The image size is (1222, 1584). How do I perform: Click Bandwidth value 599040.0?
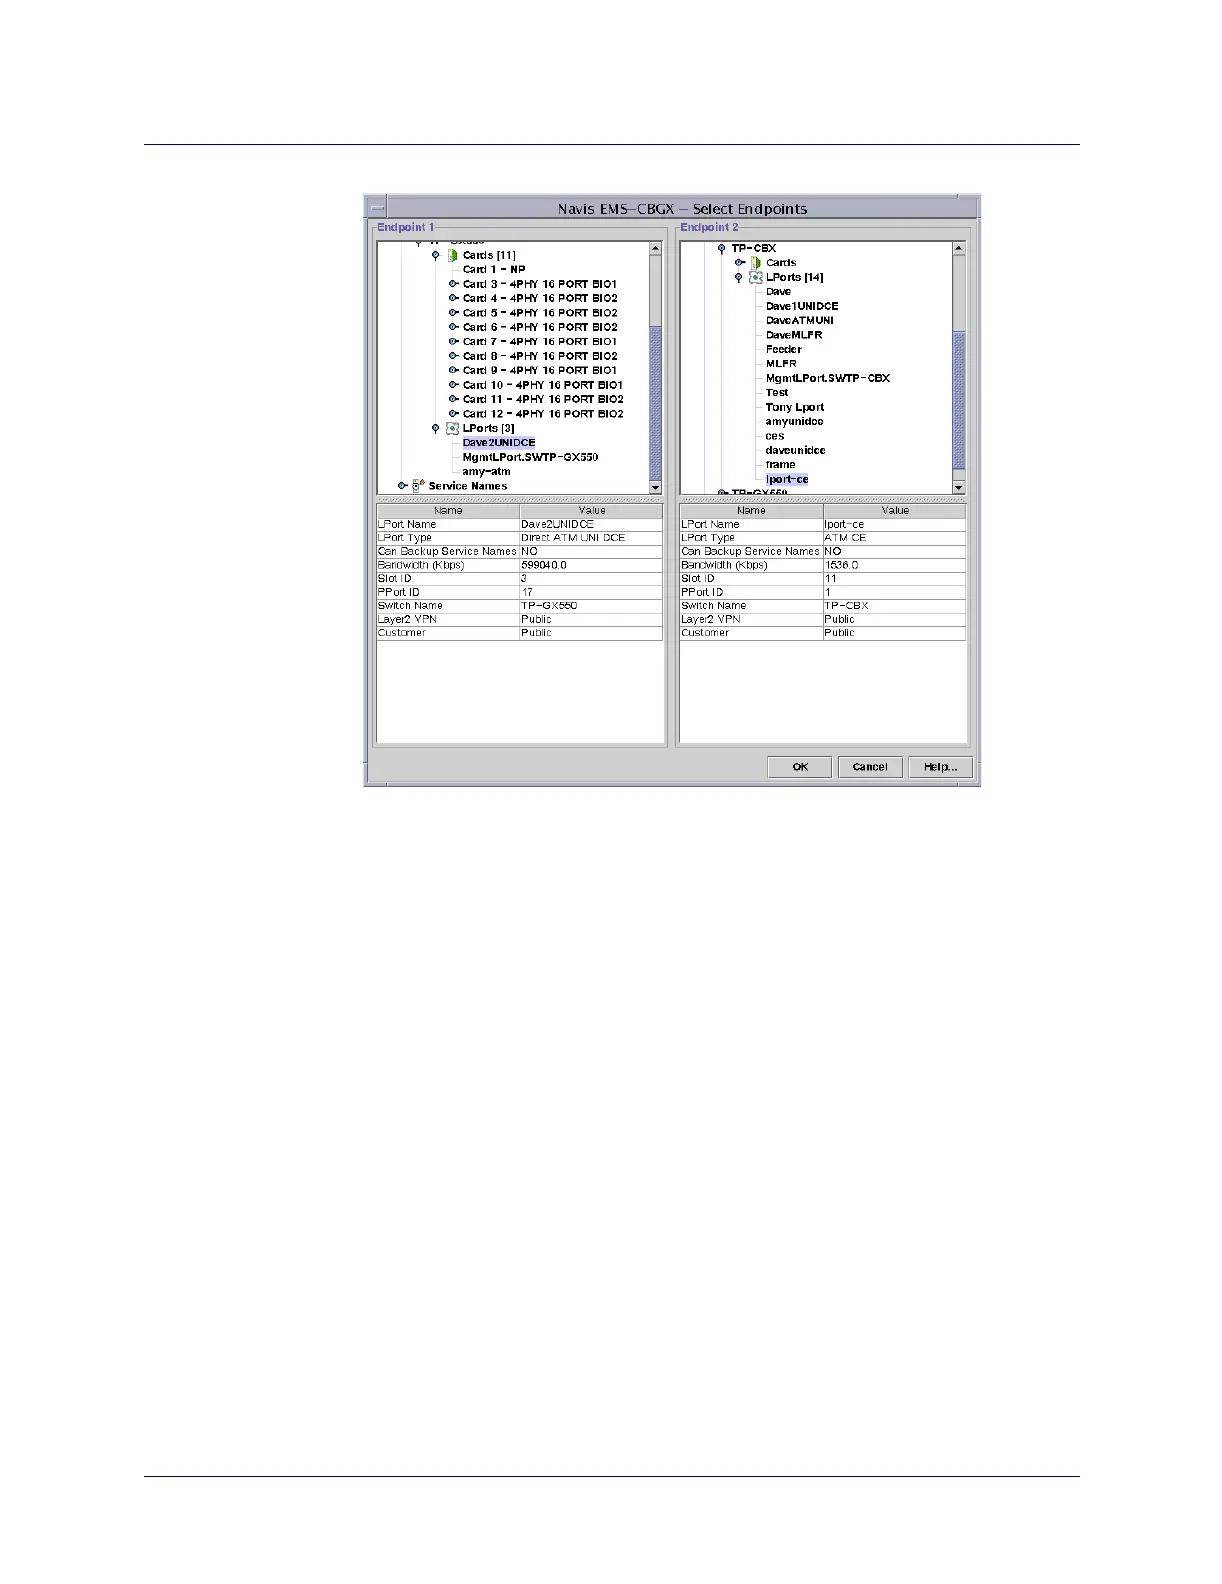click(x=591, y=565)
